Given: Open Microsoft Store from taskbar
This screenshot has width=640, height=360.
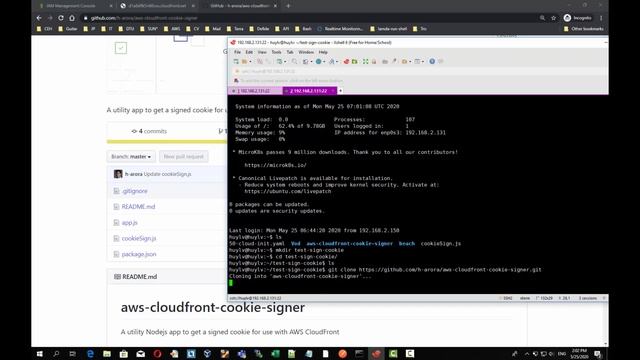Looking at the screenshot, I should click(124, 354).
